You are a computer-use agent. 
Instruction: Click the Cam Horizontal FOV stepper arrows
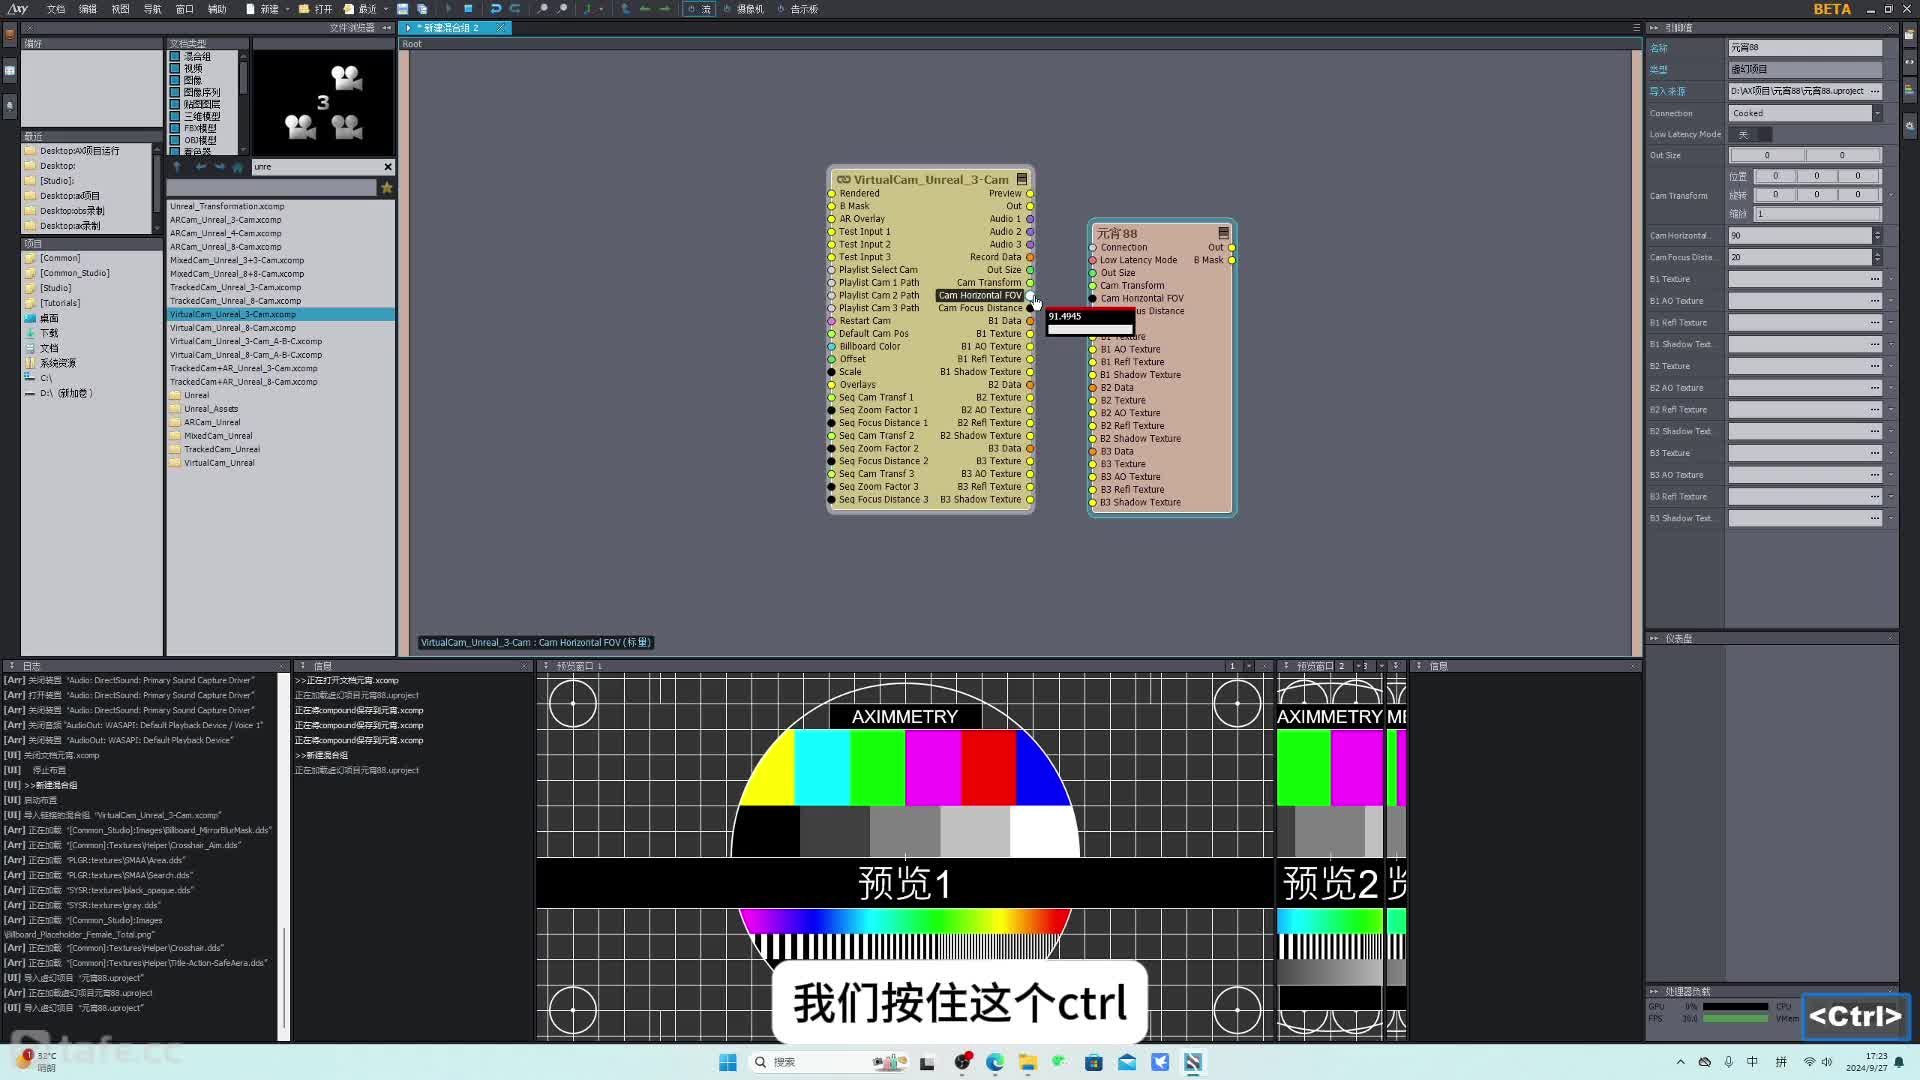[x=1877, y=236]
